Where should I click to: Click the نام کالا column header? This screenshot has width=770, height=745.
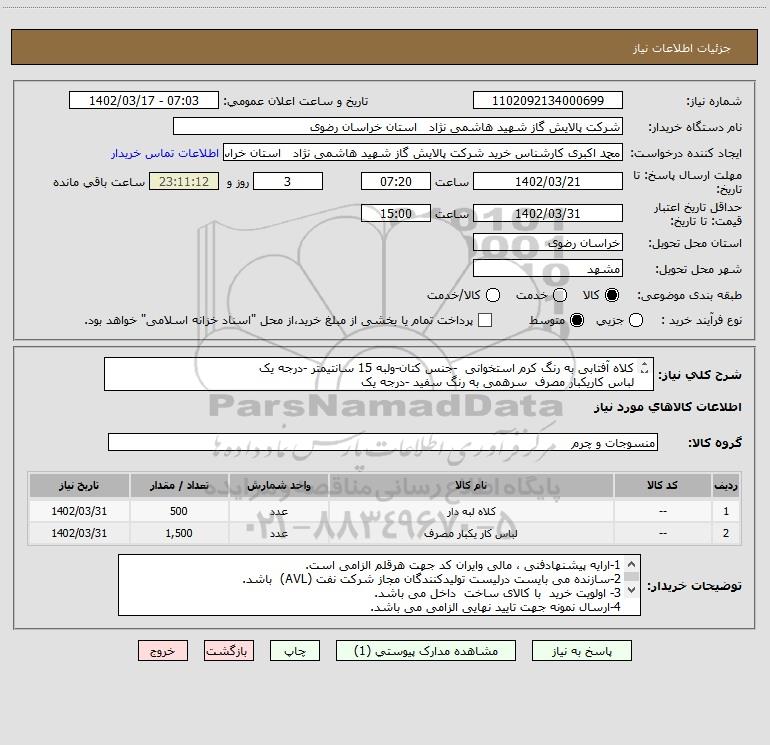pos(471,486)
